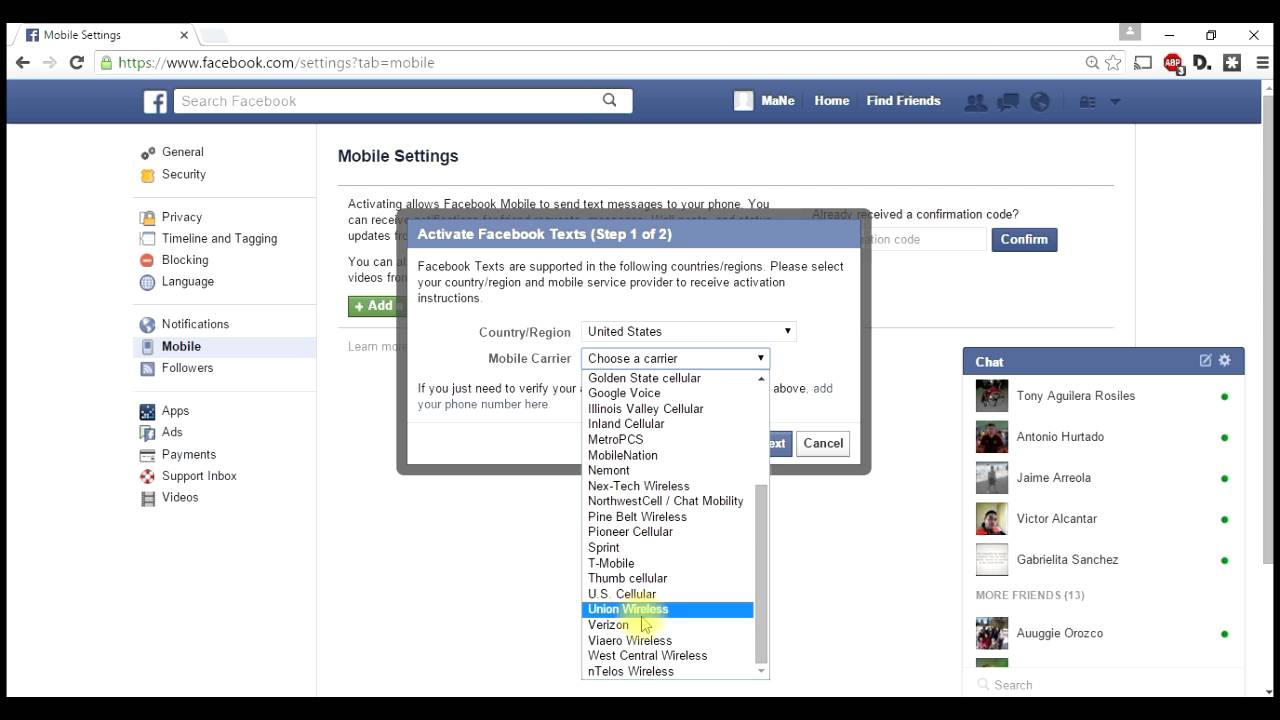Click the Home link in header

[x=831, y=101]
